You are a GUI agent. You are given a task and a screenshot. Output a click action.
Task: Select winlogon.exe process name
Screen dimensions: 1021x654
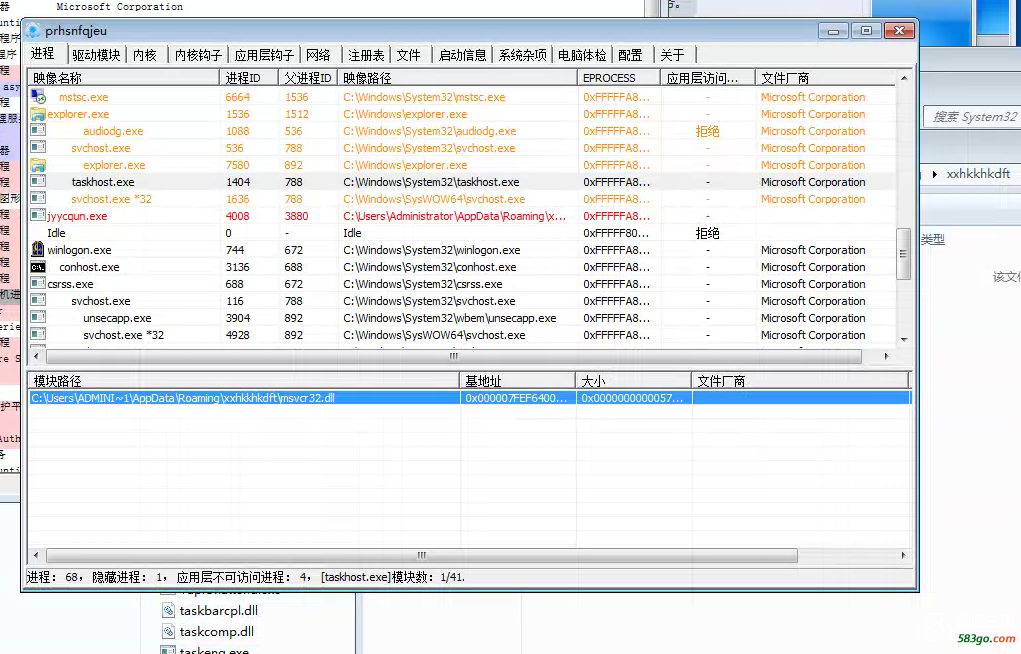point(79,249)
